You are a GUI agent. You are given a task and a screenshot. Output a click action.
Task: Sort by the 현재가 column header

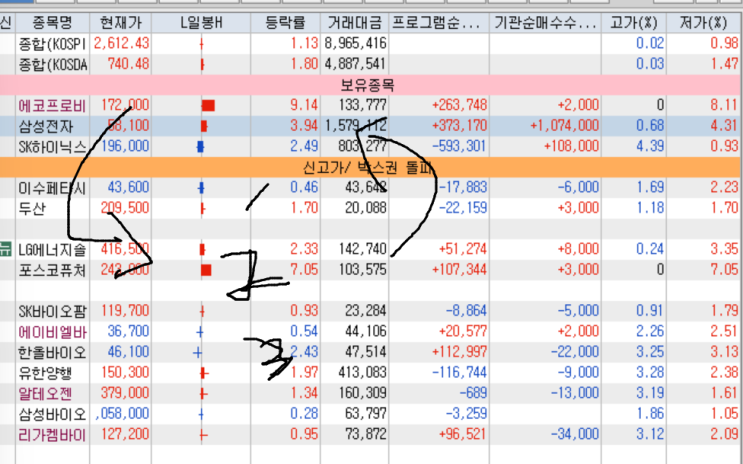[120, 22]
